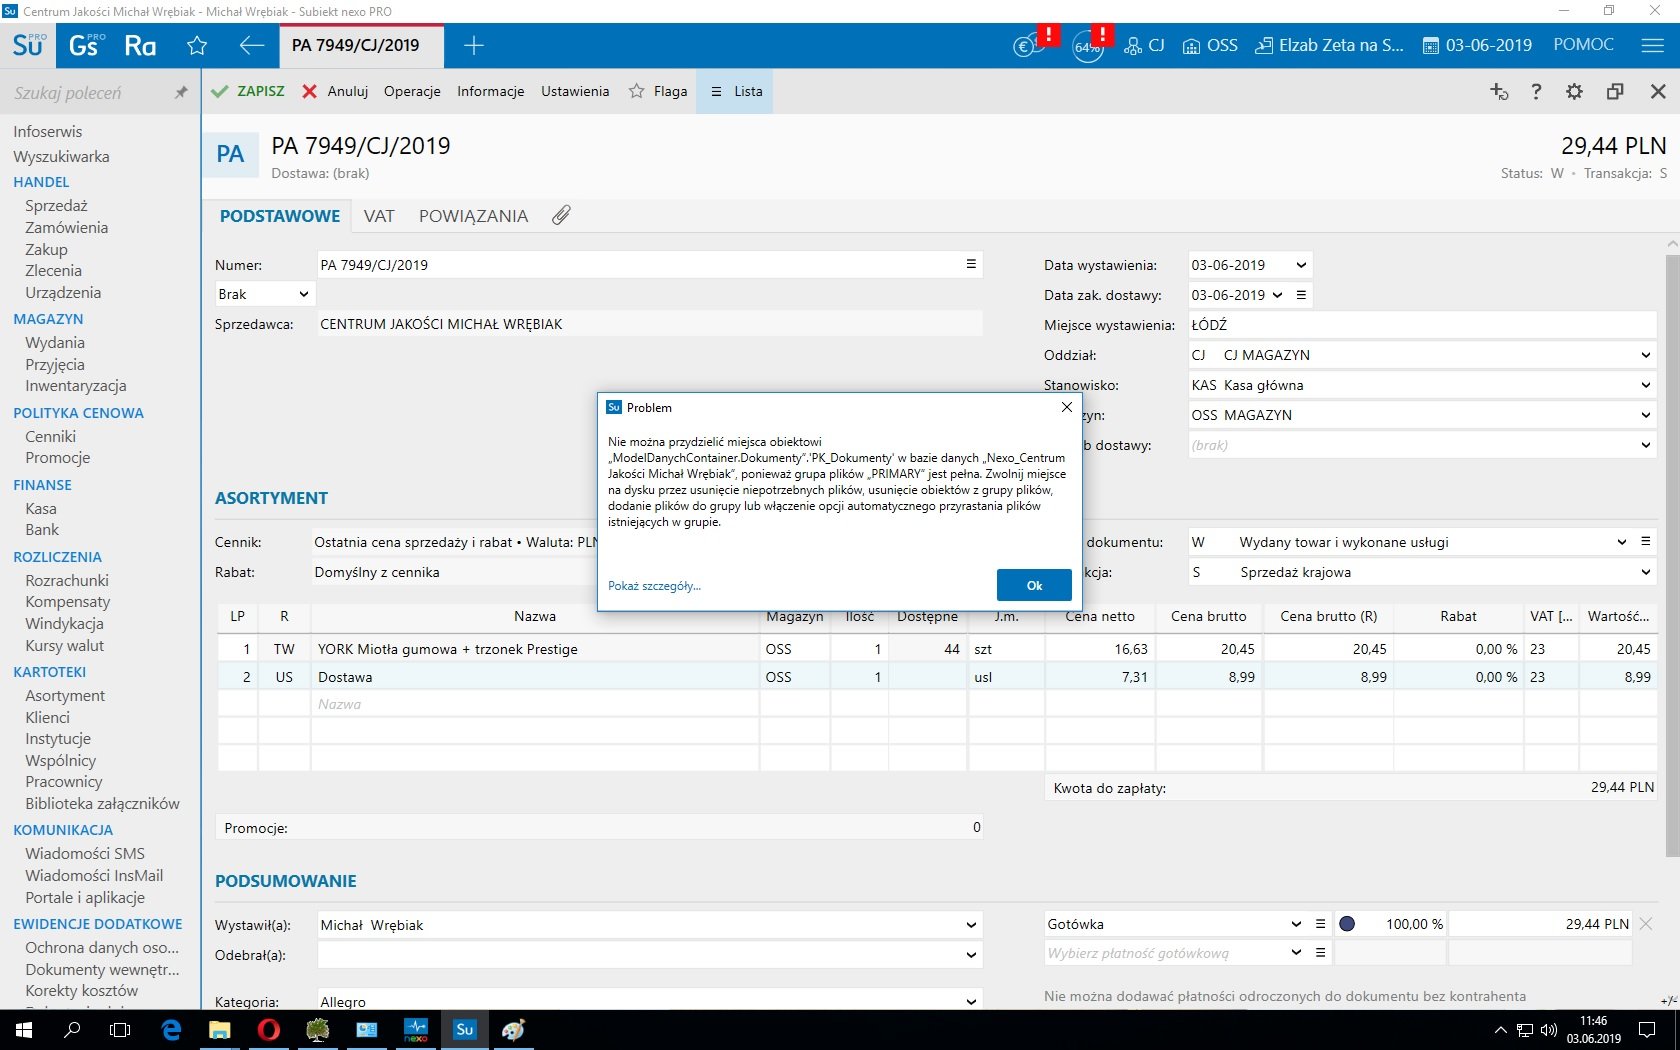
Task: Click the Pokaż szczegóły link
Action: [x=654, y=586]
